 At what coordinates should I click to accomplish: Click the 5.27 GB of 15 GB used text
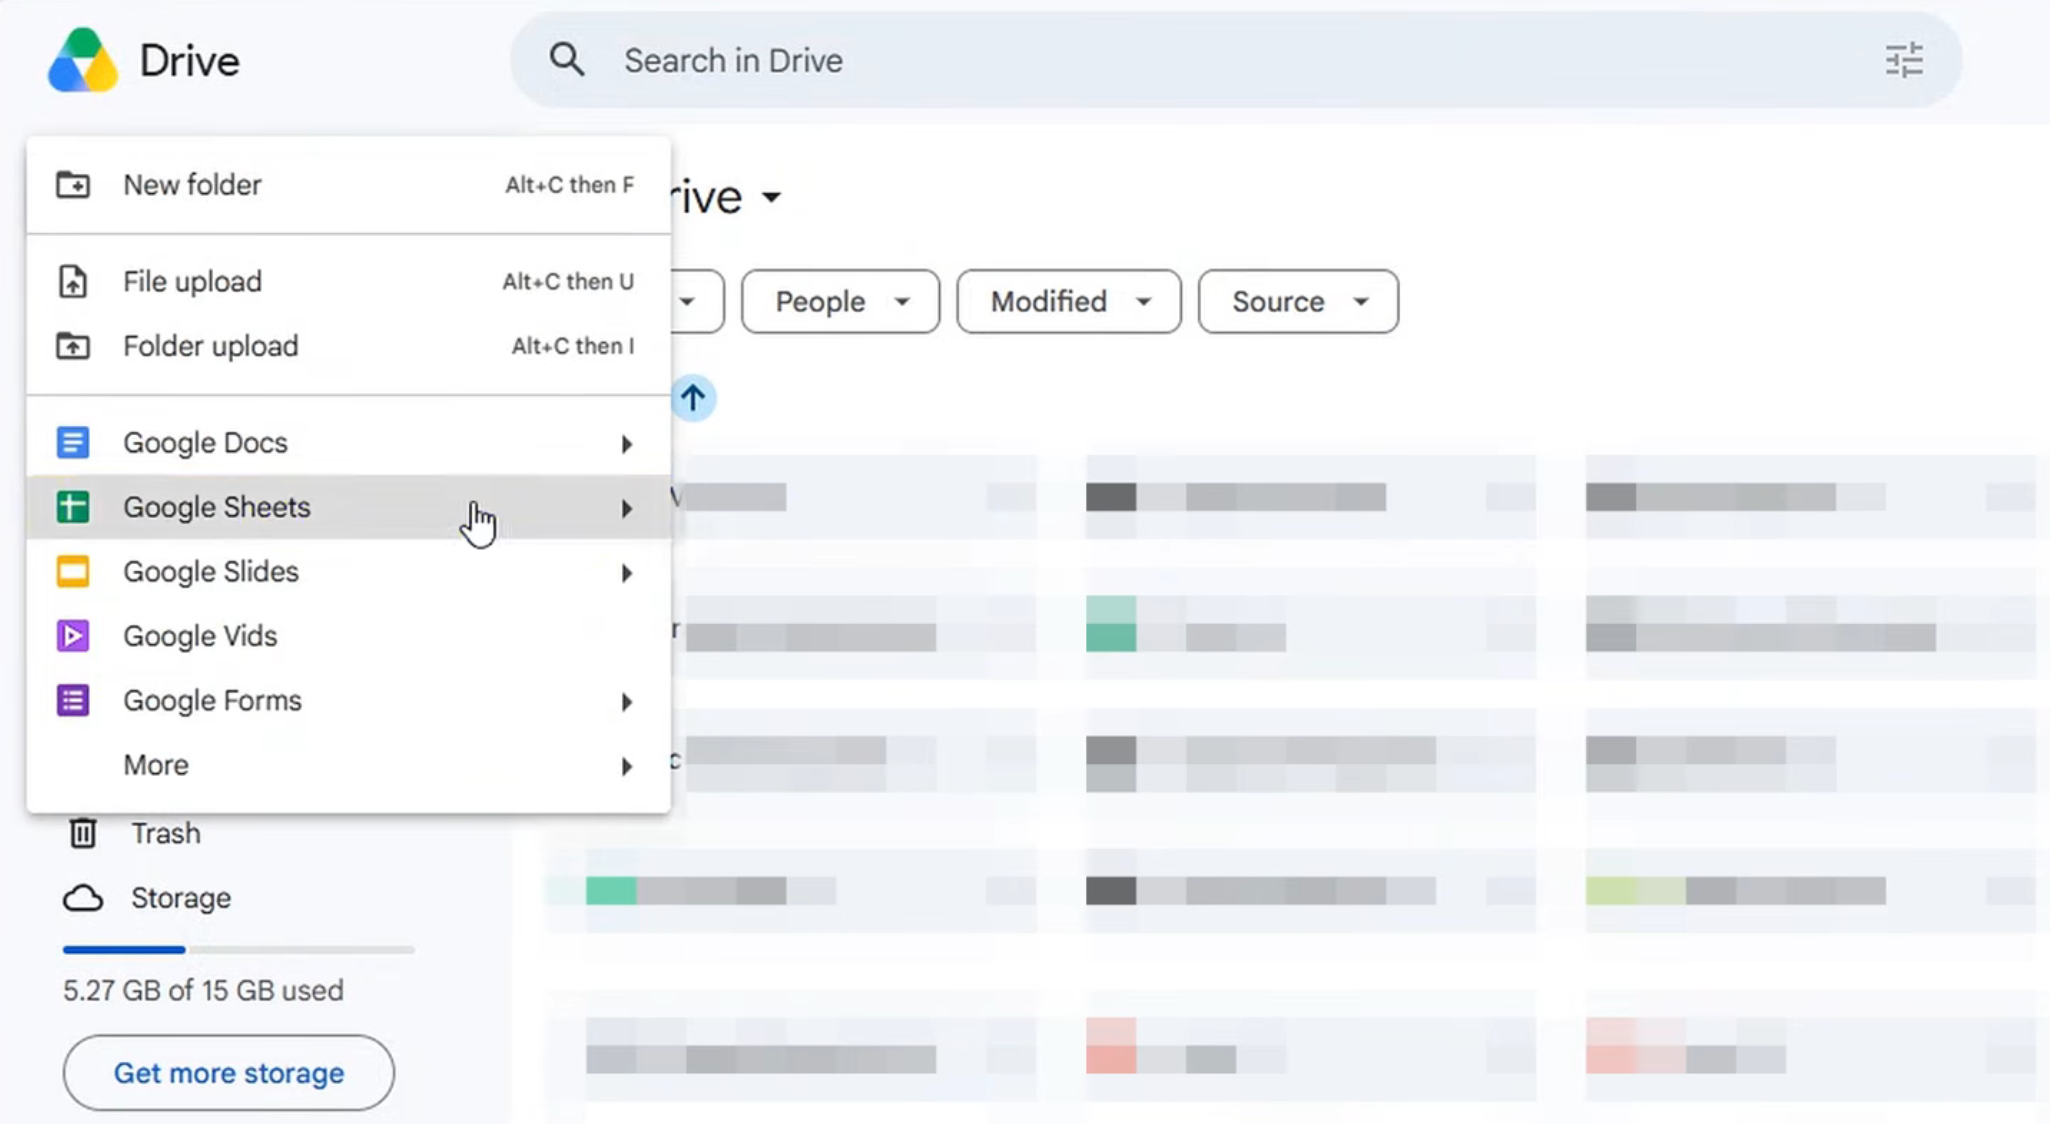[x=203, y=990]
